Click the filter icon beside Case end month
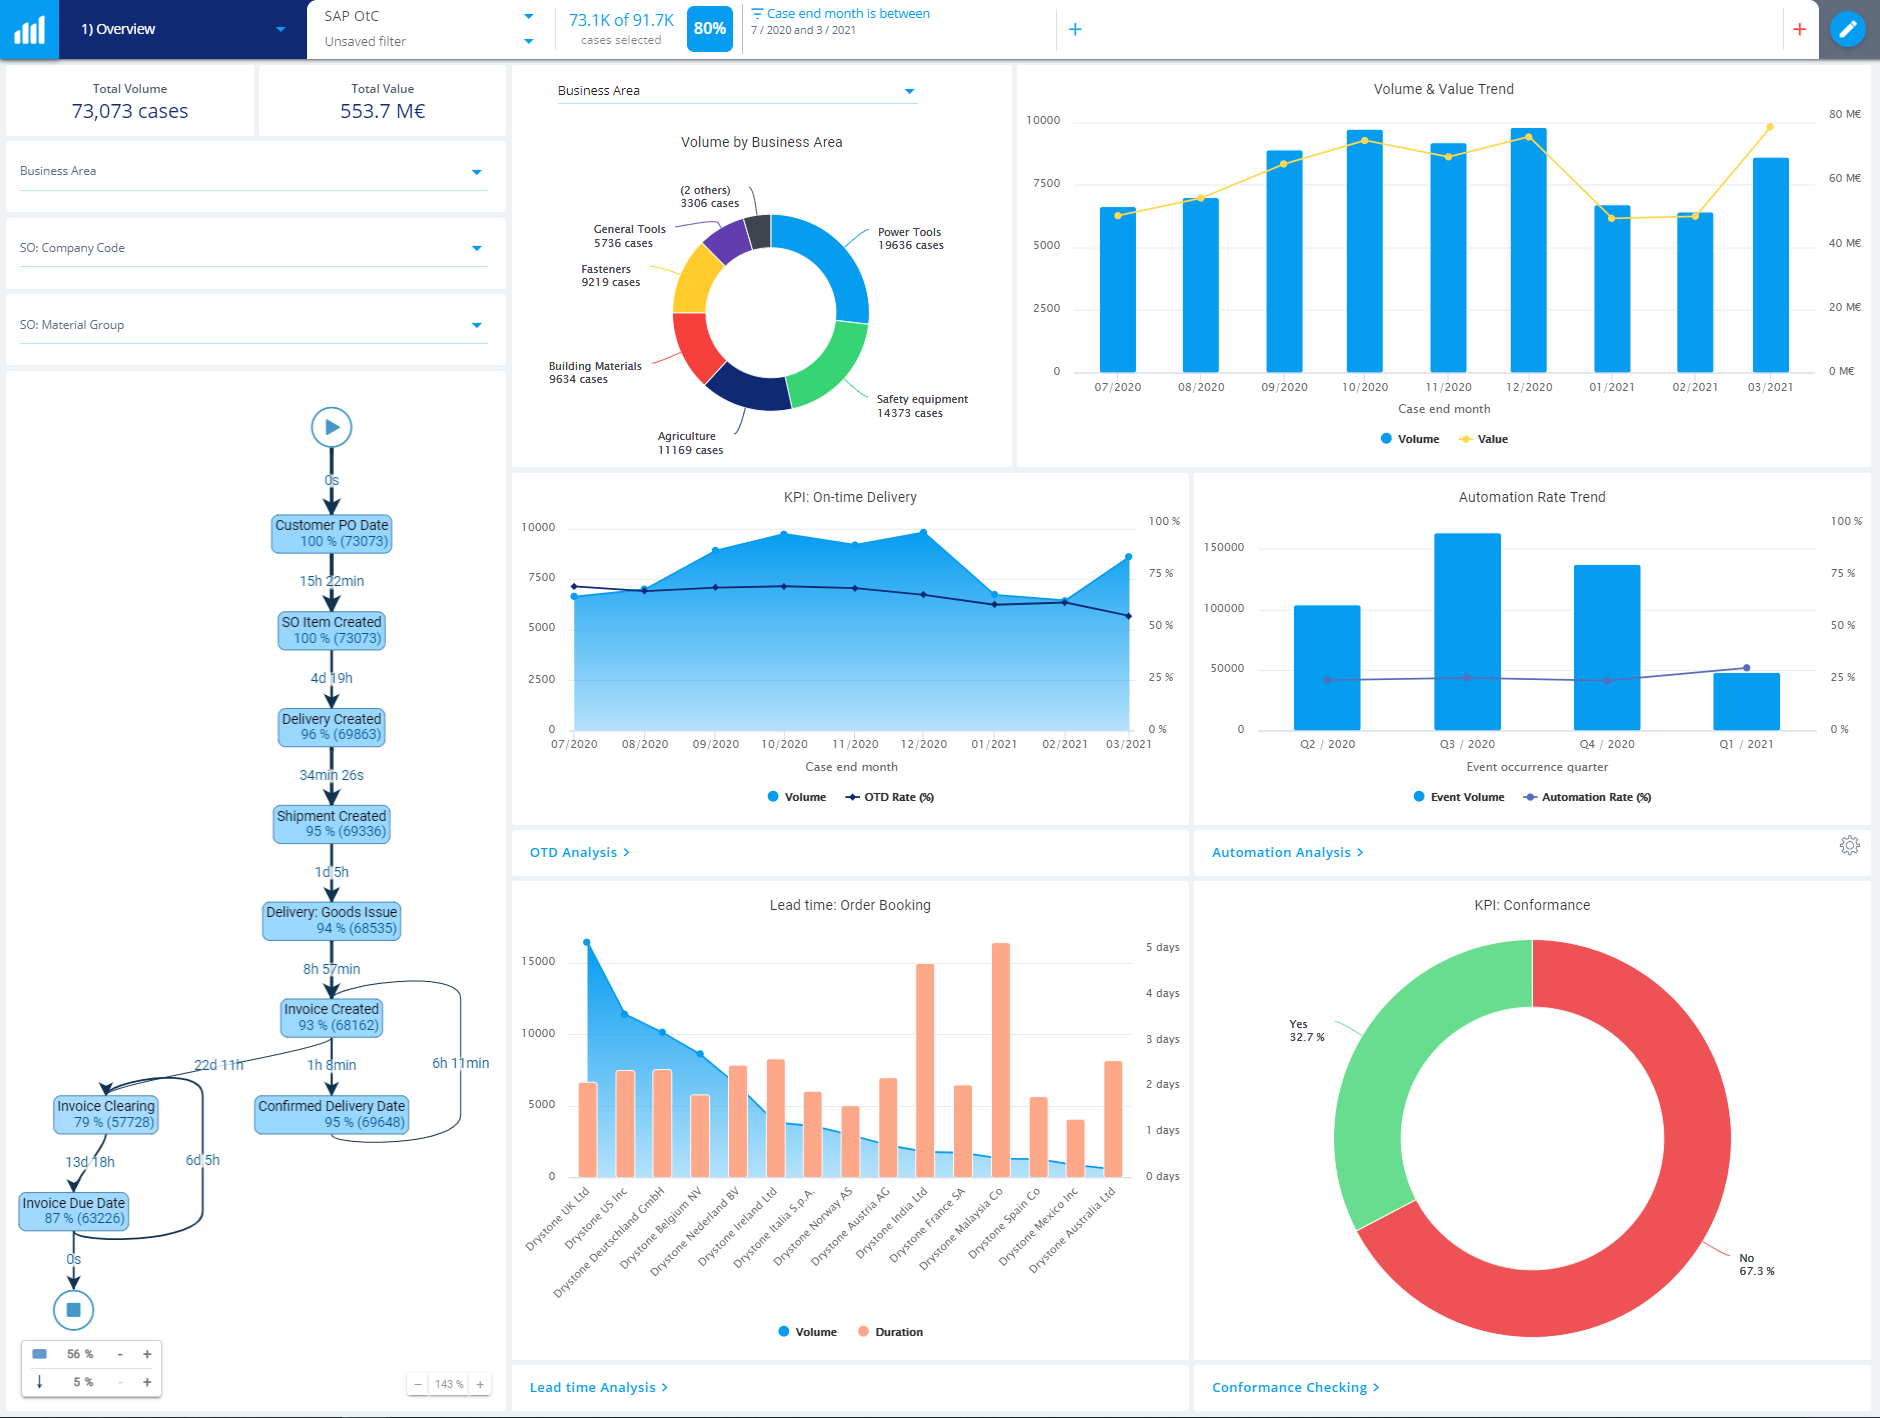This screenshot has width=1880, height=1418. pyautogui.click(x=757, y=14)
